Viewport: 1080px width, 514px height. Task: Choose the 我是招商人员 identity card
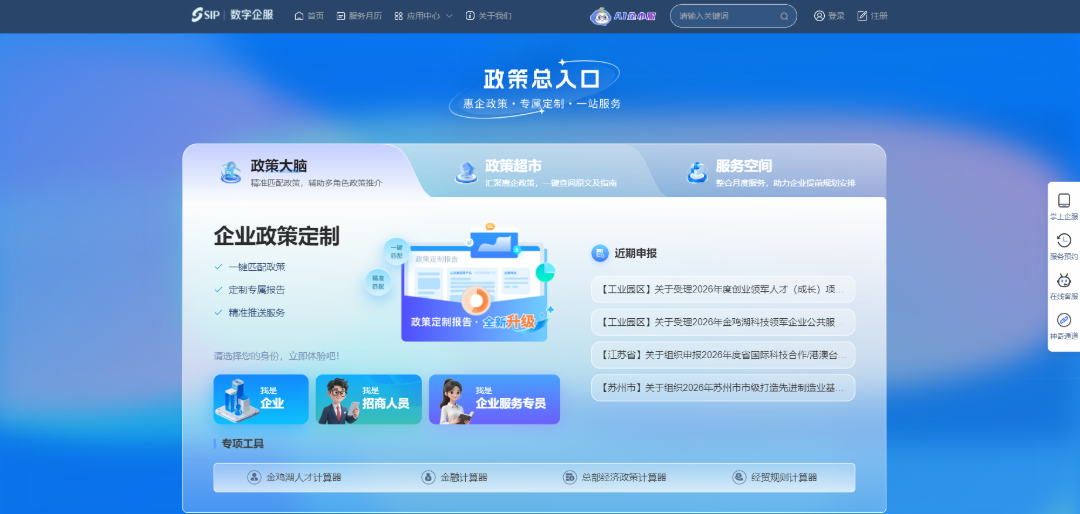click(368, 400)
